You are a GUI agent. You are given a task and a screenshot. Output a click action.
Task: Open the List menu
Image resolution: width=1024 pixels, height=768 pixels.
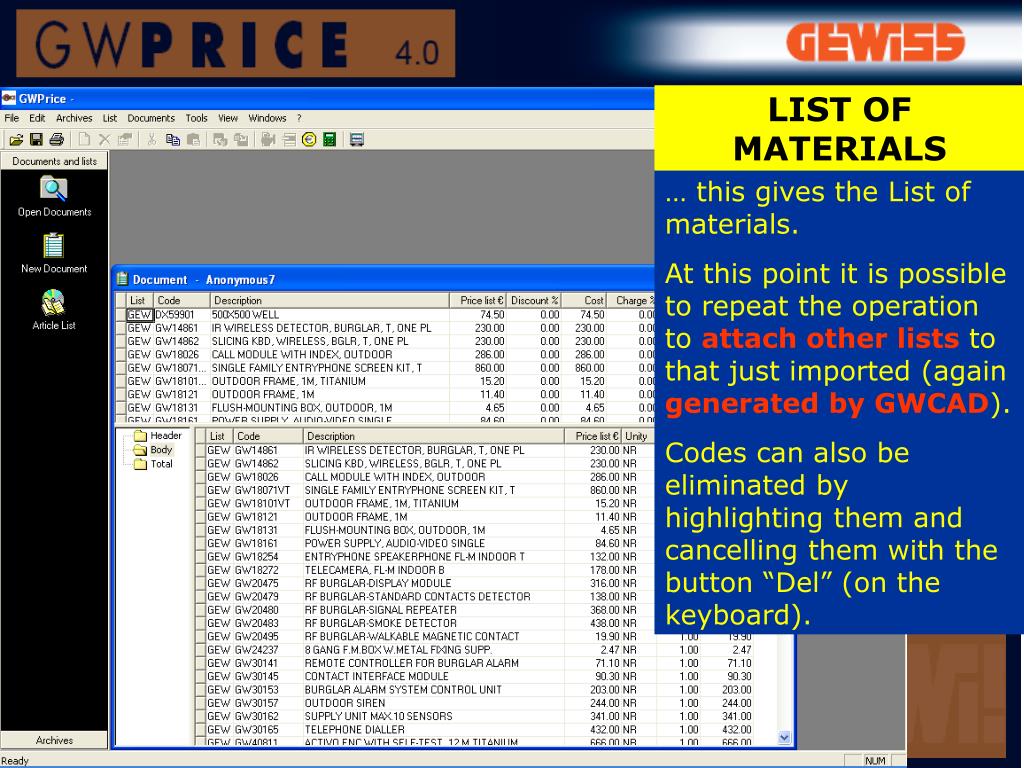pos(110,118)
